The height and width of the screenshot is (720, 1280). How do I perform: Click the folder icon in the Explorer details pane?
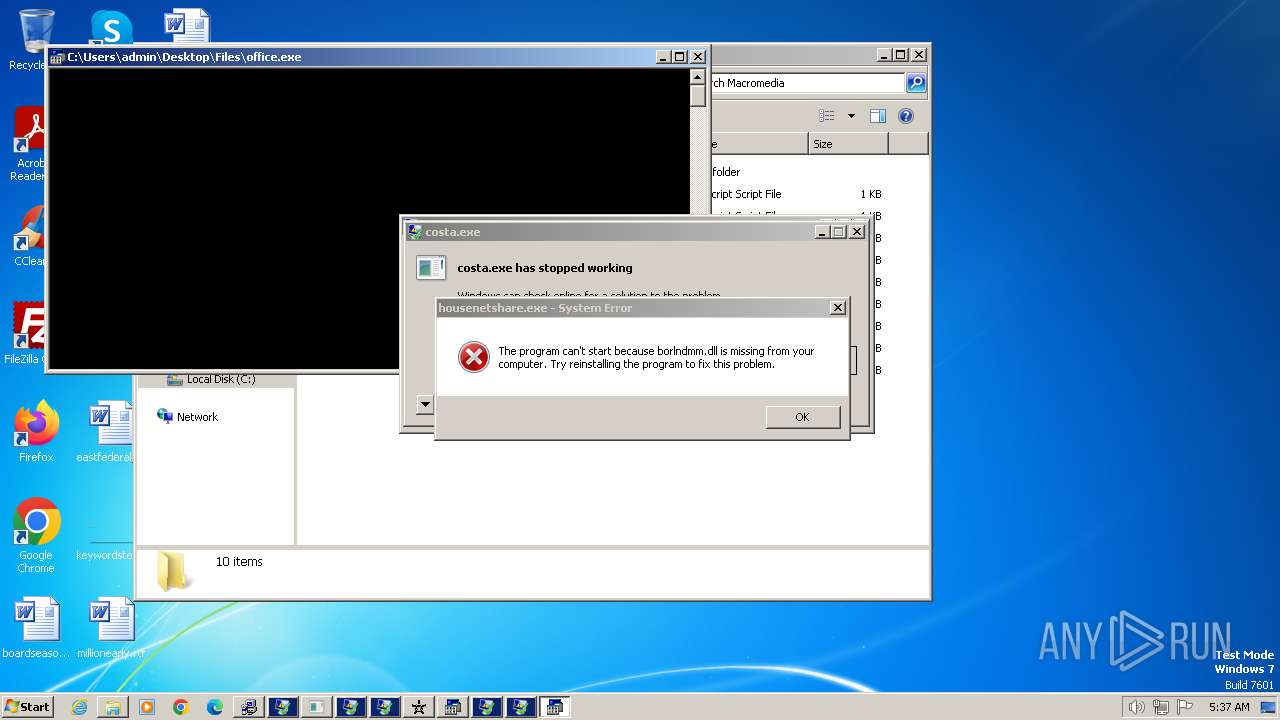[174, 571]
